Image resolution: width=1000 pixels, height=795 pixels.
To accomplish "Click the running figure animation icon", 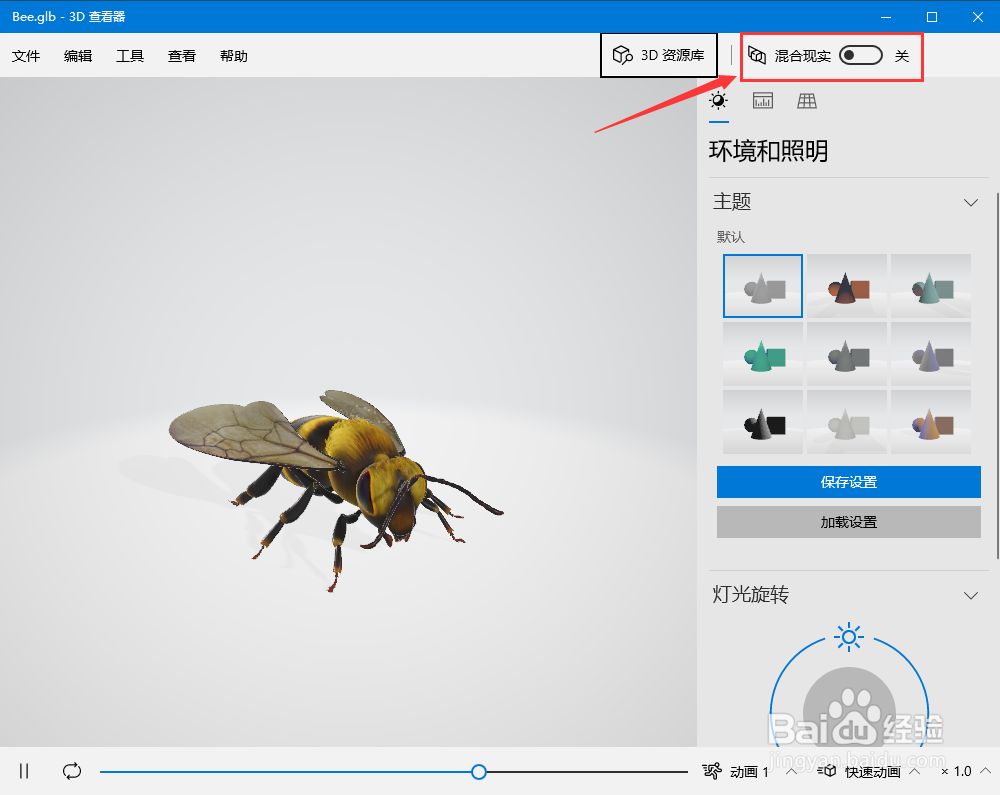I will [712, 771].
